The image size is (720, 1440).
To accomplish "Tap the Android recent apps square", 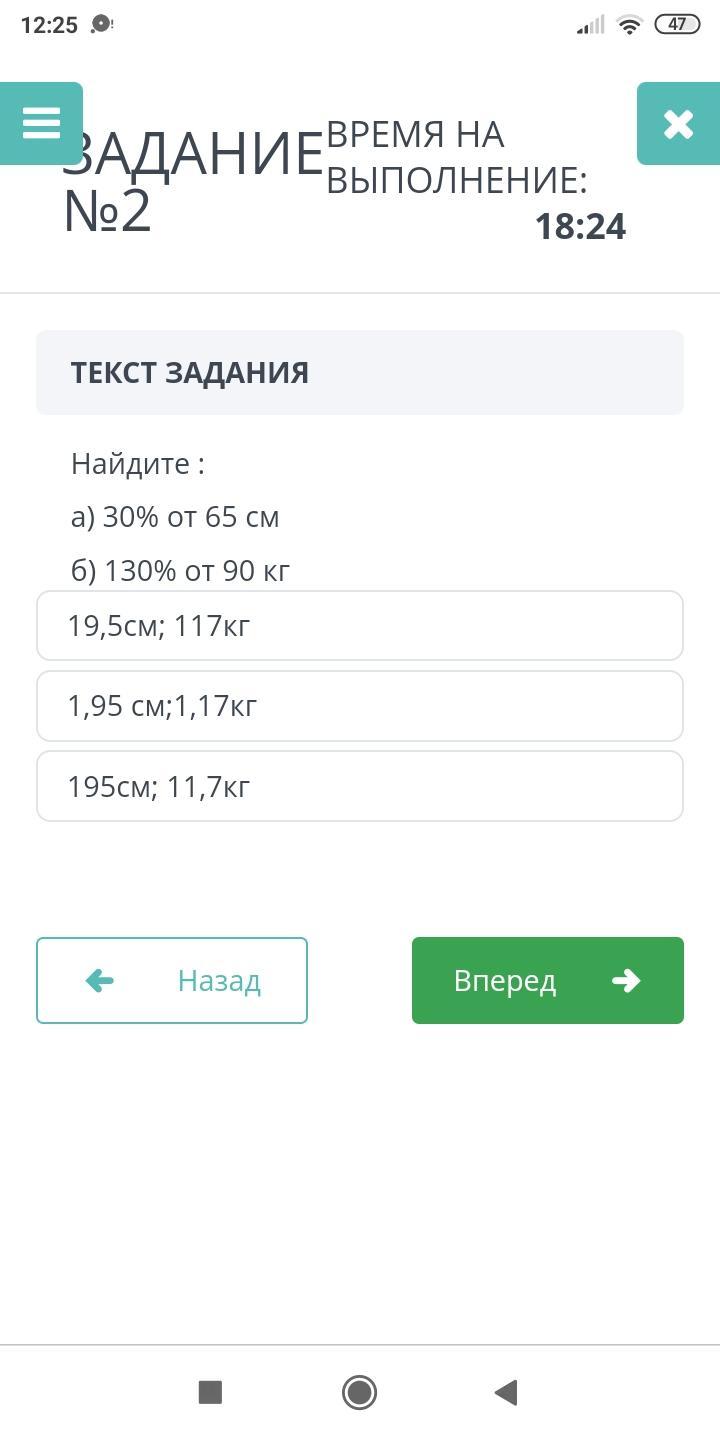I will point(210,1392).
